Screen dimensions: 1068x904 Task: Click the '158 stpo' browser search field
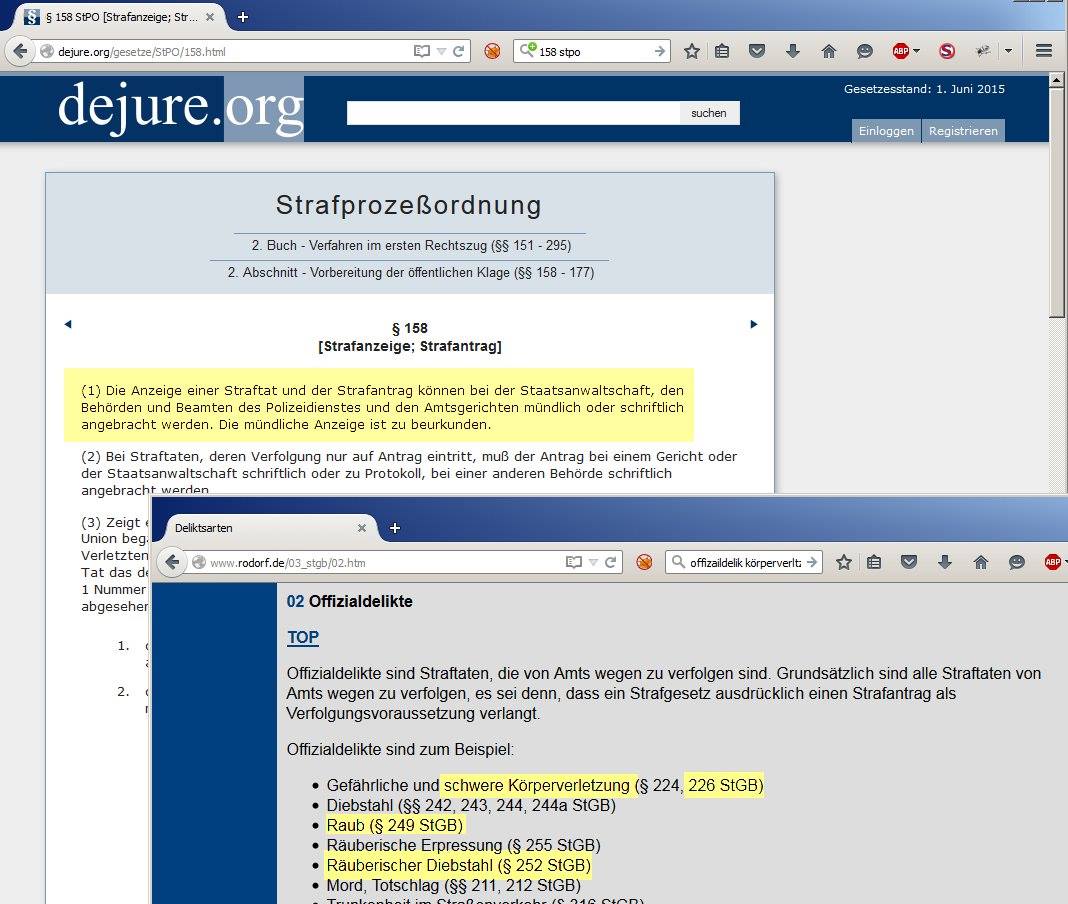(594, 52)
